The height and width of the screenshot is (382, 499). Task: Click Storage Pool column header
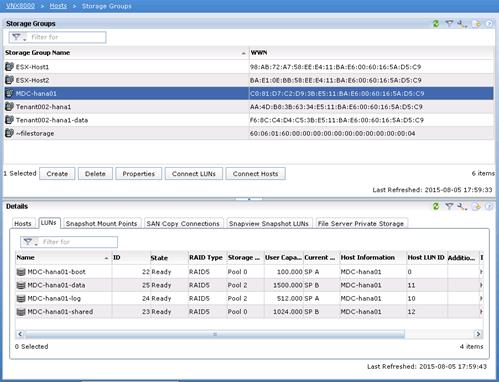point(245,258)
